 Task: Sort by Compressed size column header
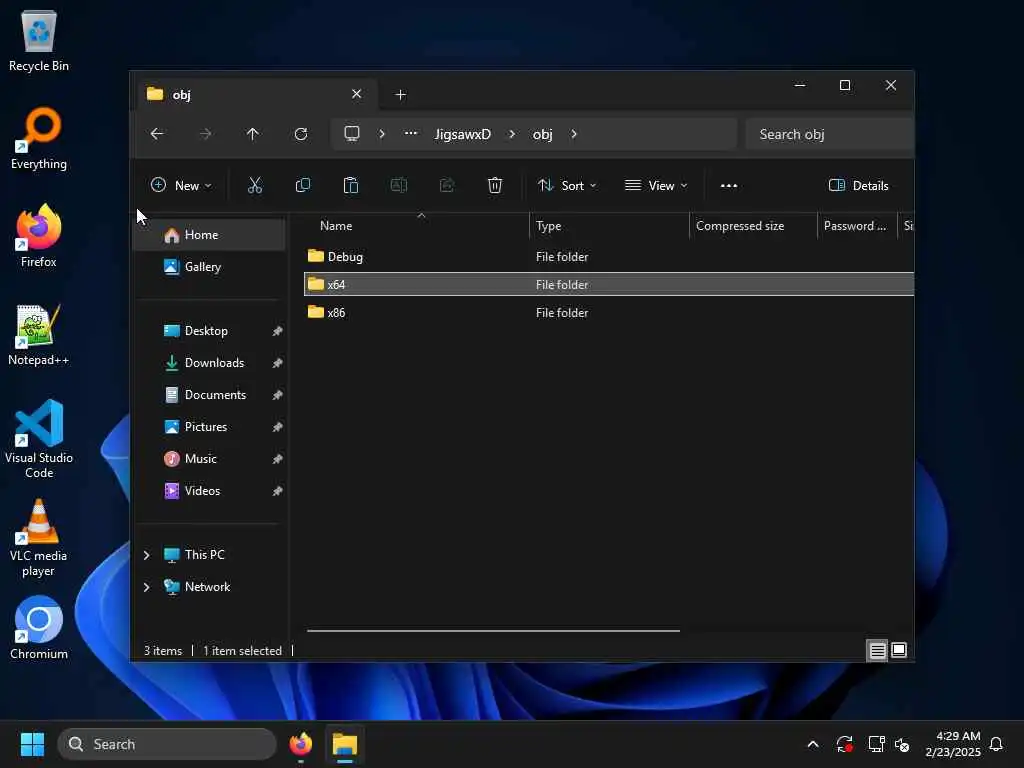[x=753, y=226]
